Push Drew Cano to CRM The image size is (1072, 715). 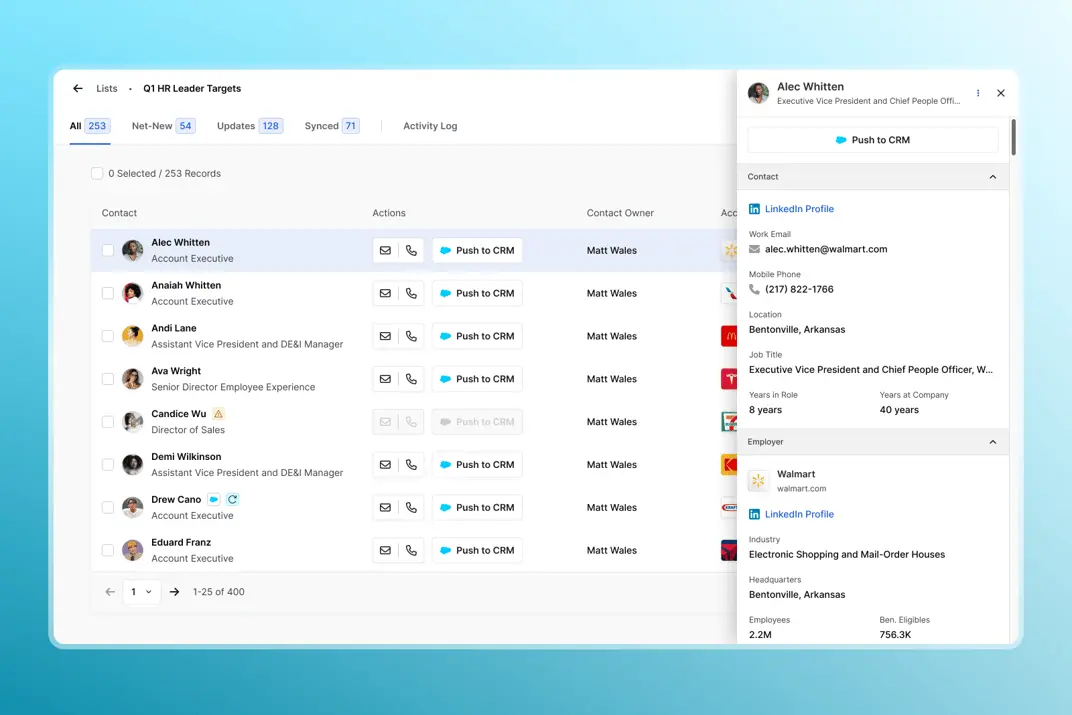477,507
